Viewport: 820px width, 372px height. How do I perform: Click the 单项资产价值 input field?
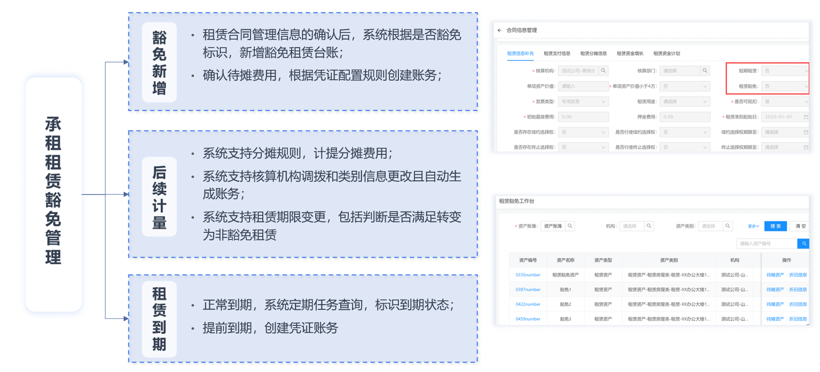(x=583, y=86)
